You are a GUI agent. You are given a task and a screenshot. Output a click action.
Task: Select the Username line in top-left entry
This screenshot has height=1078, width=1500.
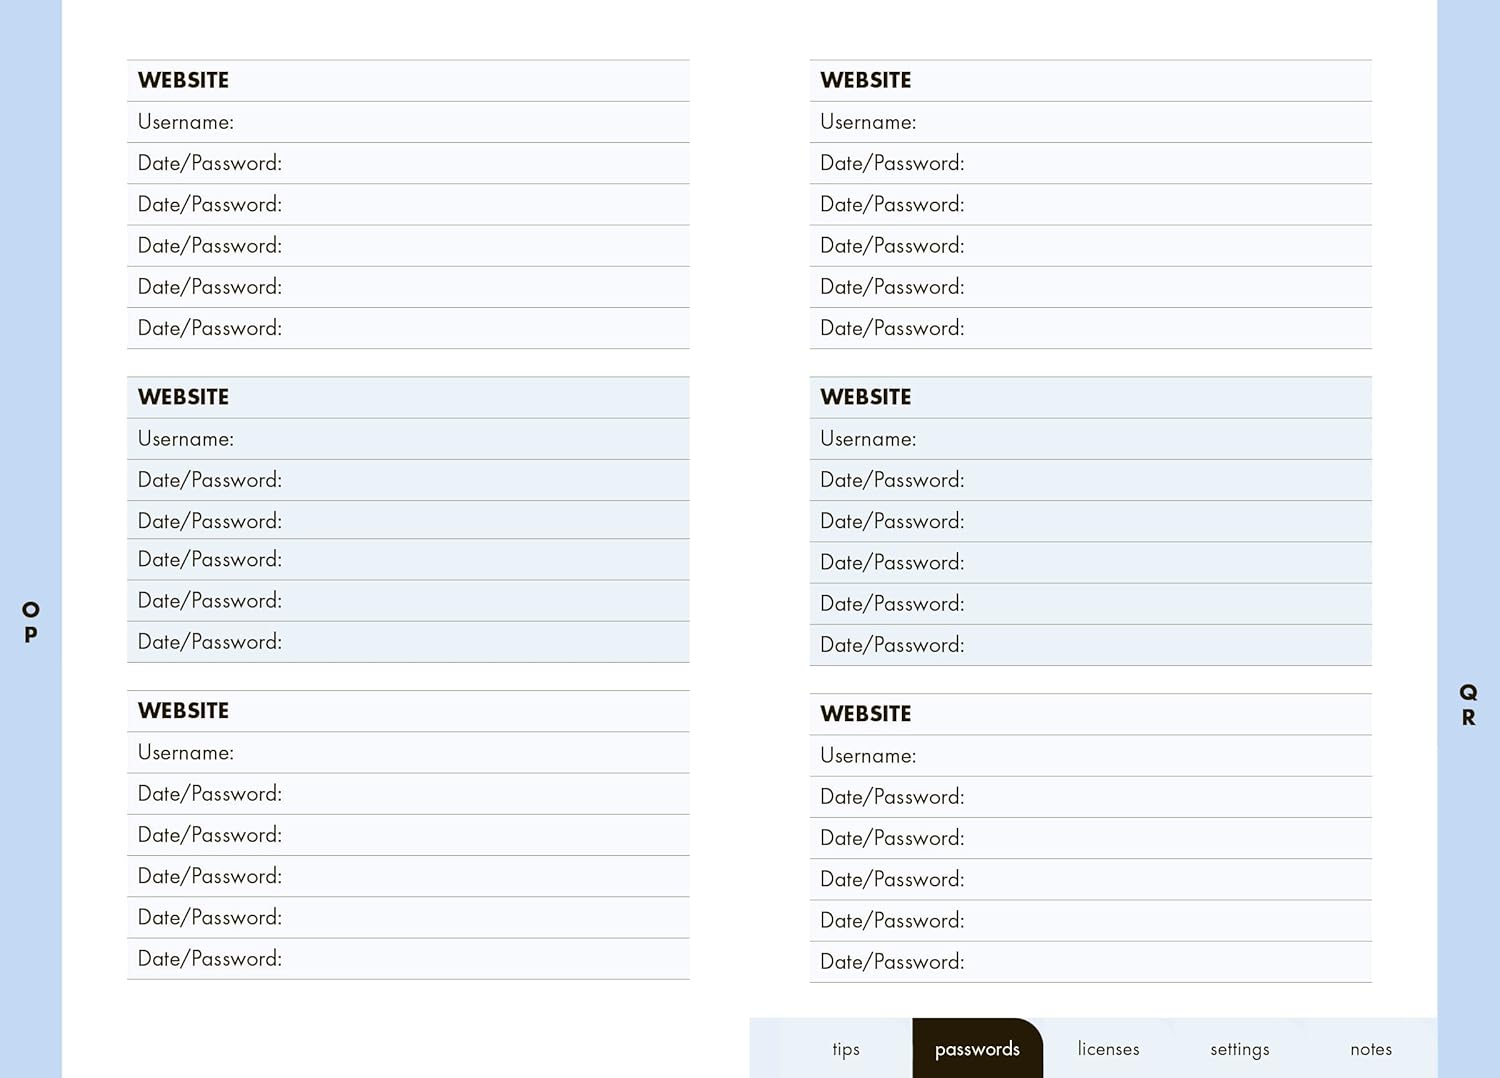click(408, 122)
